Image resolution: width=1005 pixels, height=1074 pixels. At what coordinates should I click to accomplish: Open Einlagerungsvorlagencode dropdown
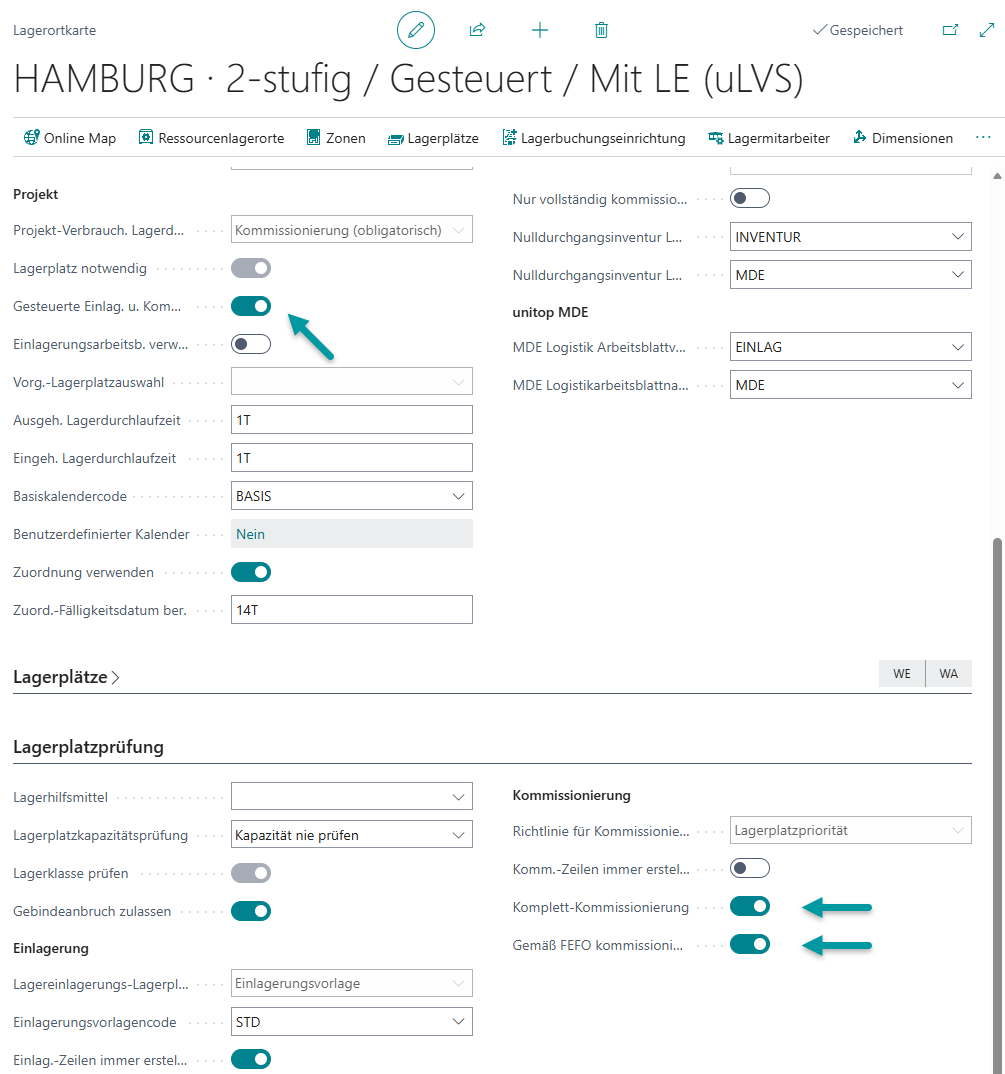click(x=459, y=1021)
